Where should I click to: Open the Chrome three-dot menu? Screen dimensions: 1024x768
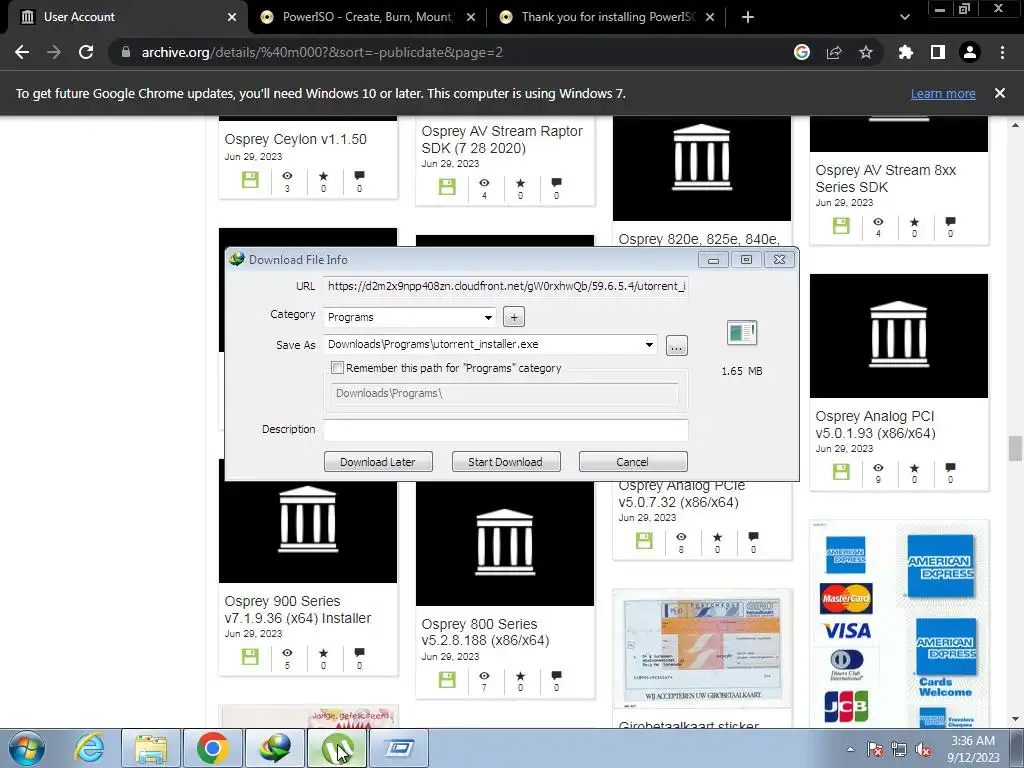click(1002, 52)
